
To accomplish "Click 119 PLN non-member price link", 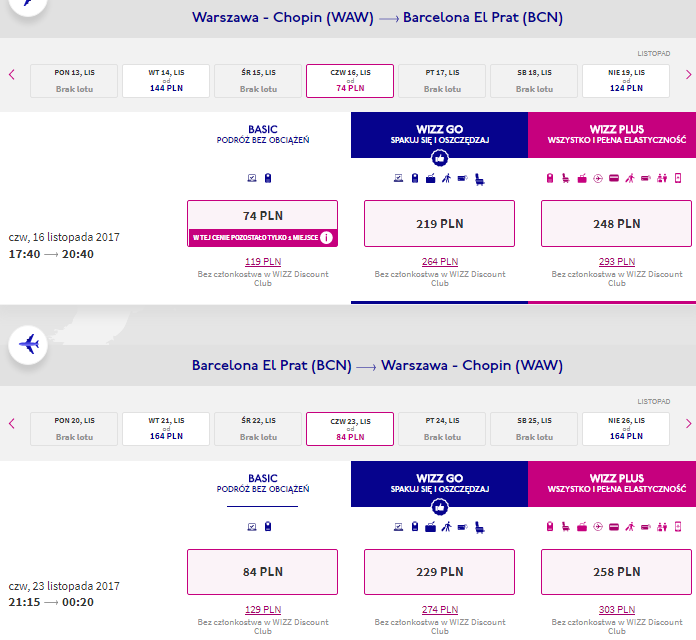I will click(263, 262).
